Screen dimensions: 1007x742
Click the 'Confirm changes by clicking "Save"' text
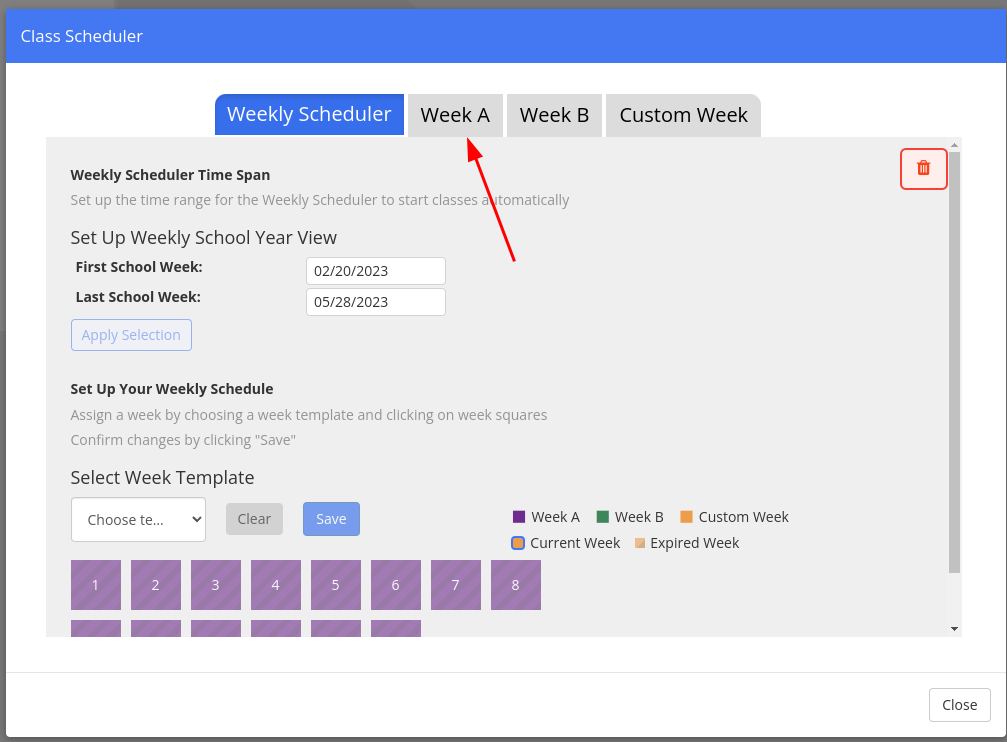tap(183, 440)
